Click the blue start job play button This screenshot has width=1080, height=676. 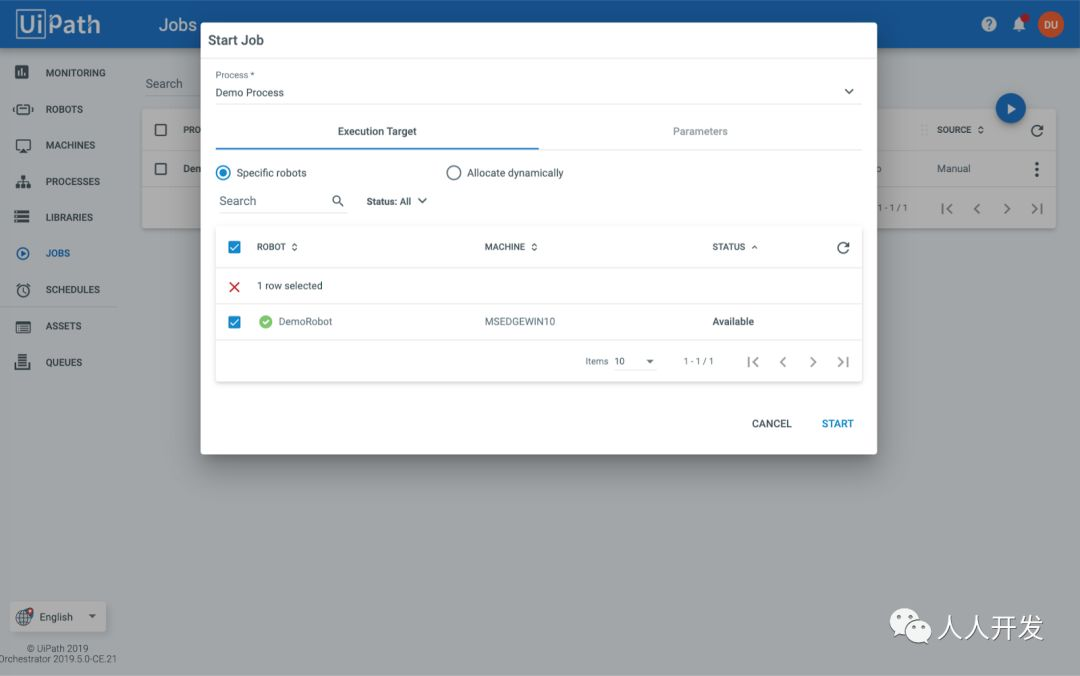pyautogui.click(x=1010, y=108)
